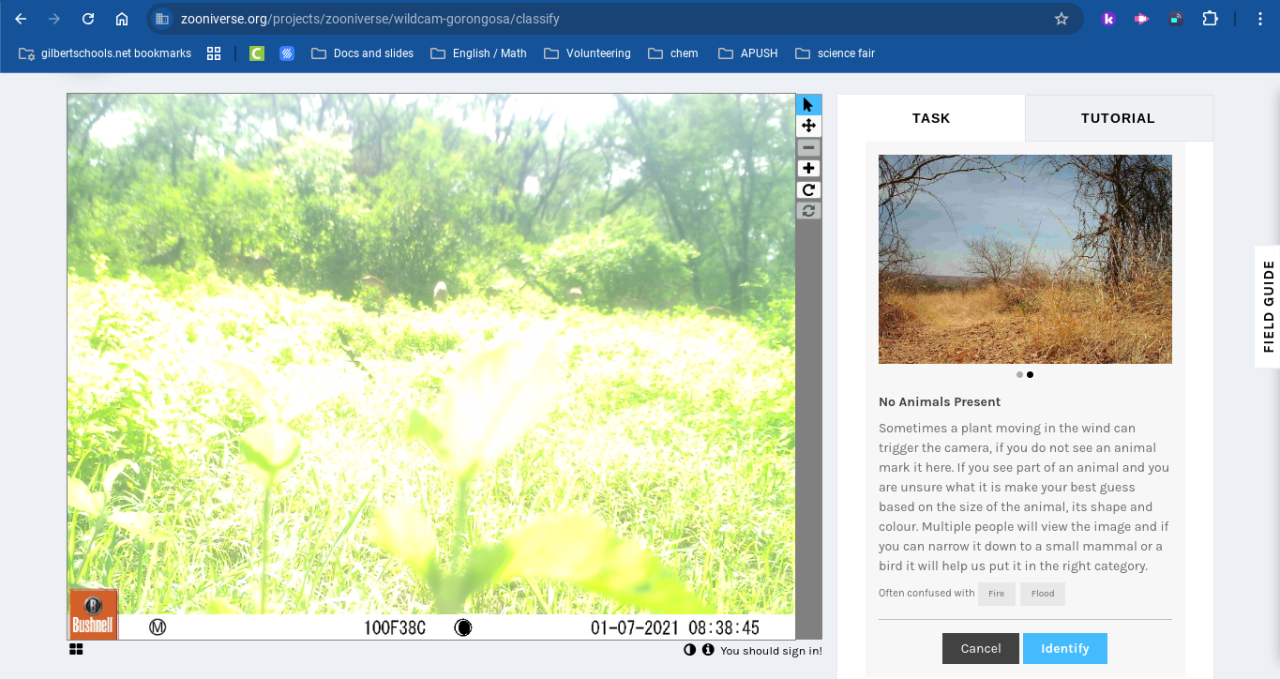Select second example image dot
The image size is (1280, 679).
coord(1030,375)
